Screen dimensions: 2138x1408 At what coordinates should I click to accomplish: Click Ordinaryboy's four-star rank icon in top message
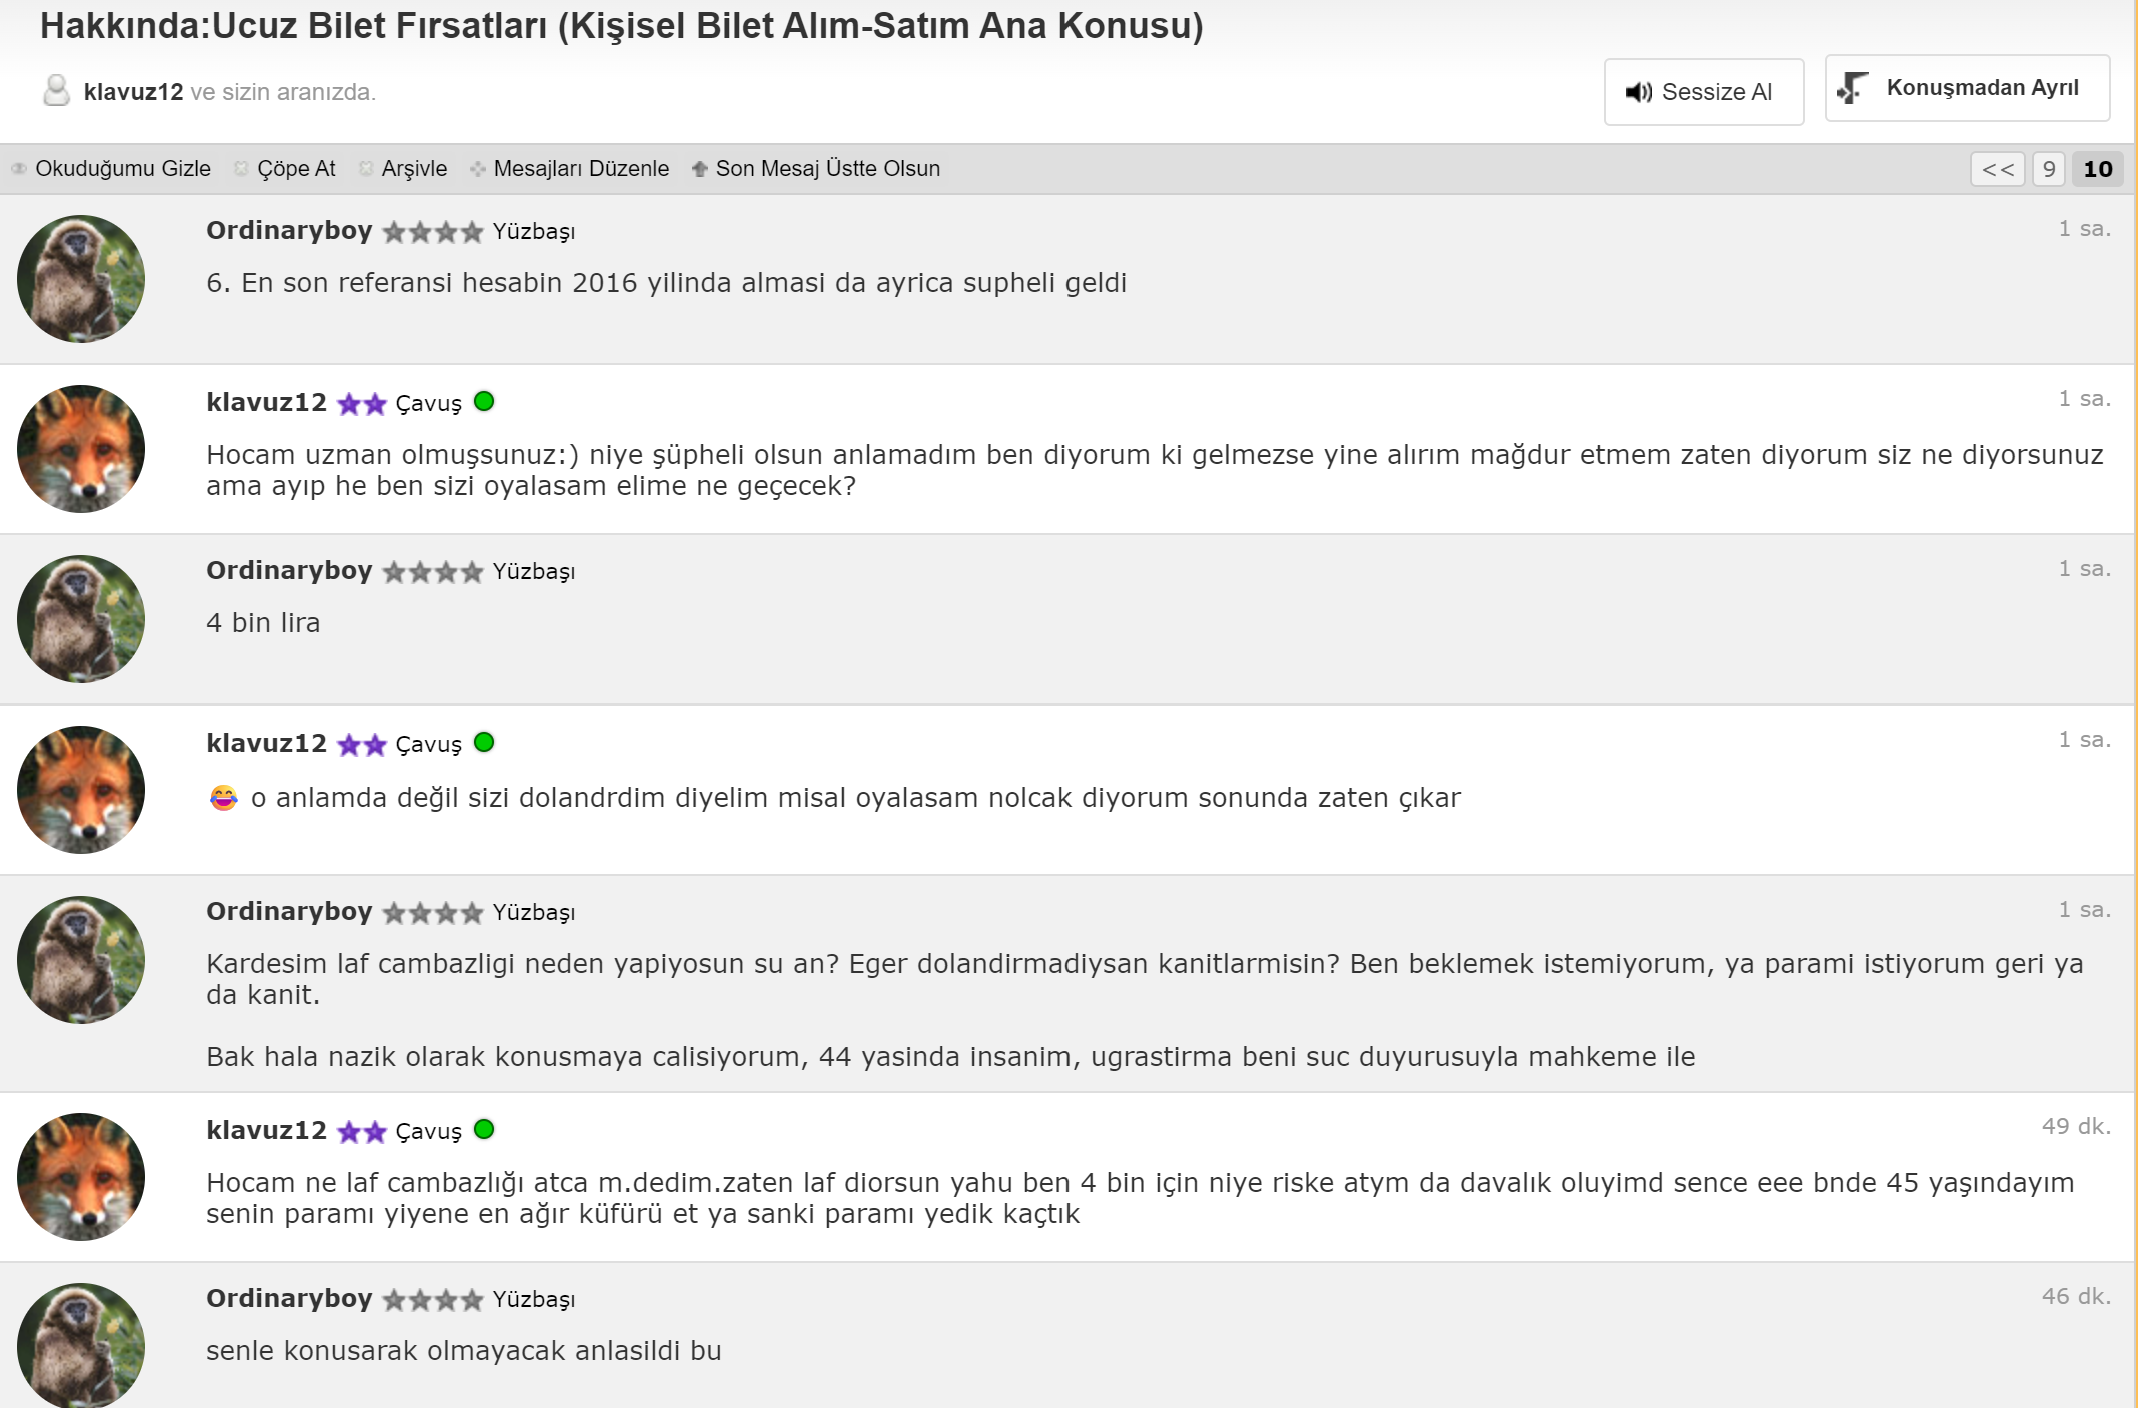(x=433, y=232)
